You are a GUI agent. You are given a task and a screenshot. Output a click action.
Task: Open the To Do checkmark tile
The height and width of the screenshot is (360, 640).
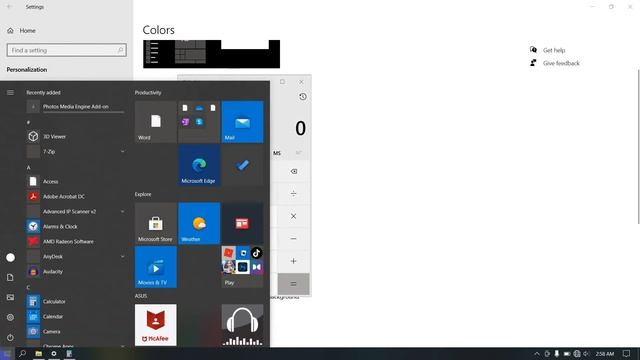(x=242, y=165)
